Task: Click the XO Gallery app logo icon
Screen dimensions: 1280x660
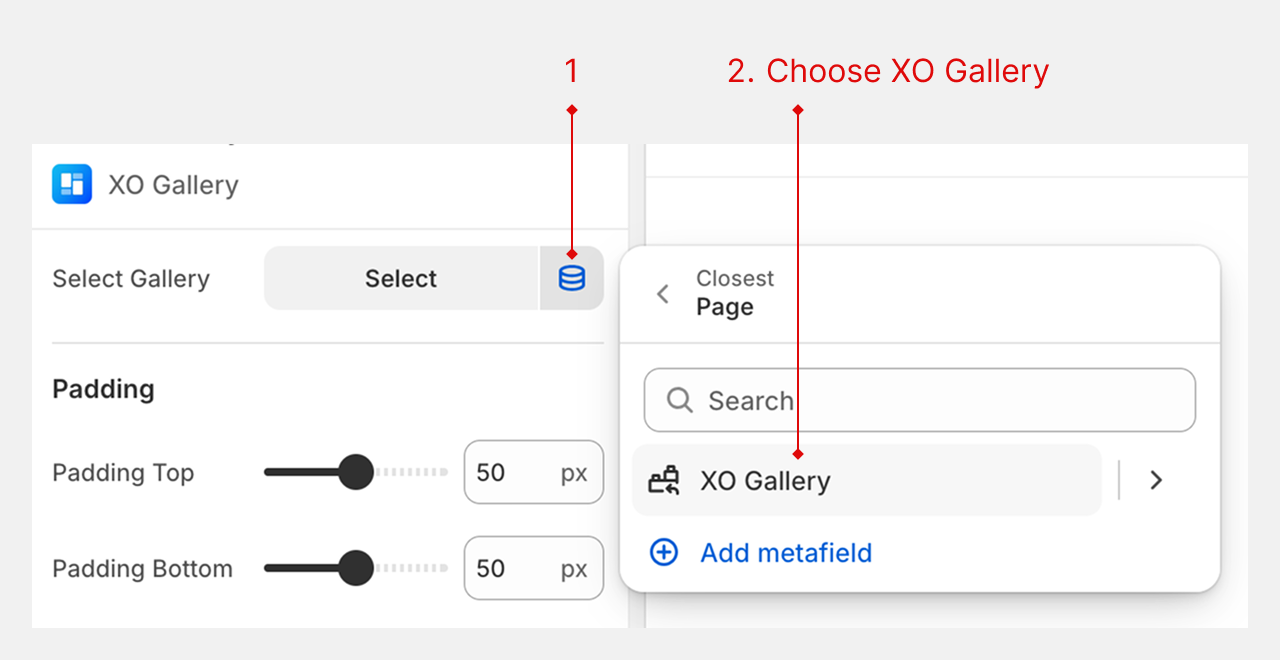Action: coord(72,184)
